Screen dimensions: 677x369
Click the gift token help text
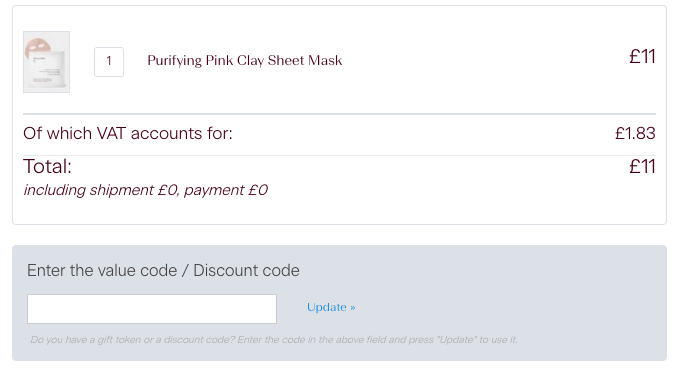click(x=274, y=340)
